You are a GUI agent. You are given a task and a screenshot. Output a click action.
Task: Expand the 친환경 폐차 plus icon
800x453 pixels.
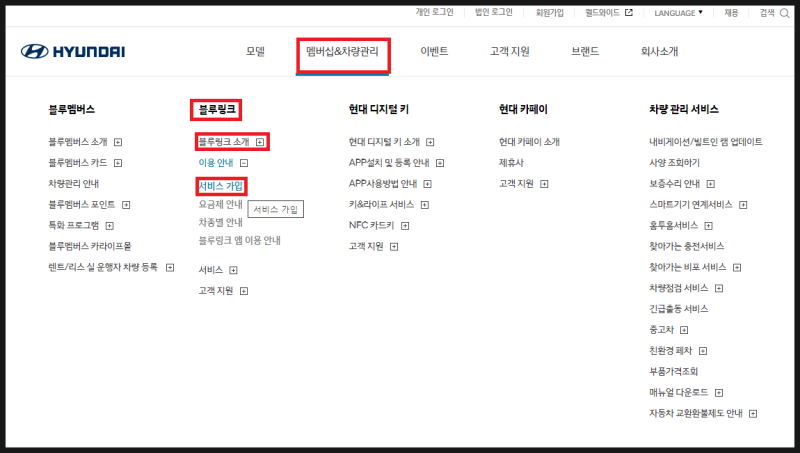pyautogui.click(x=703, y=351)
